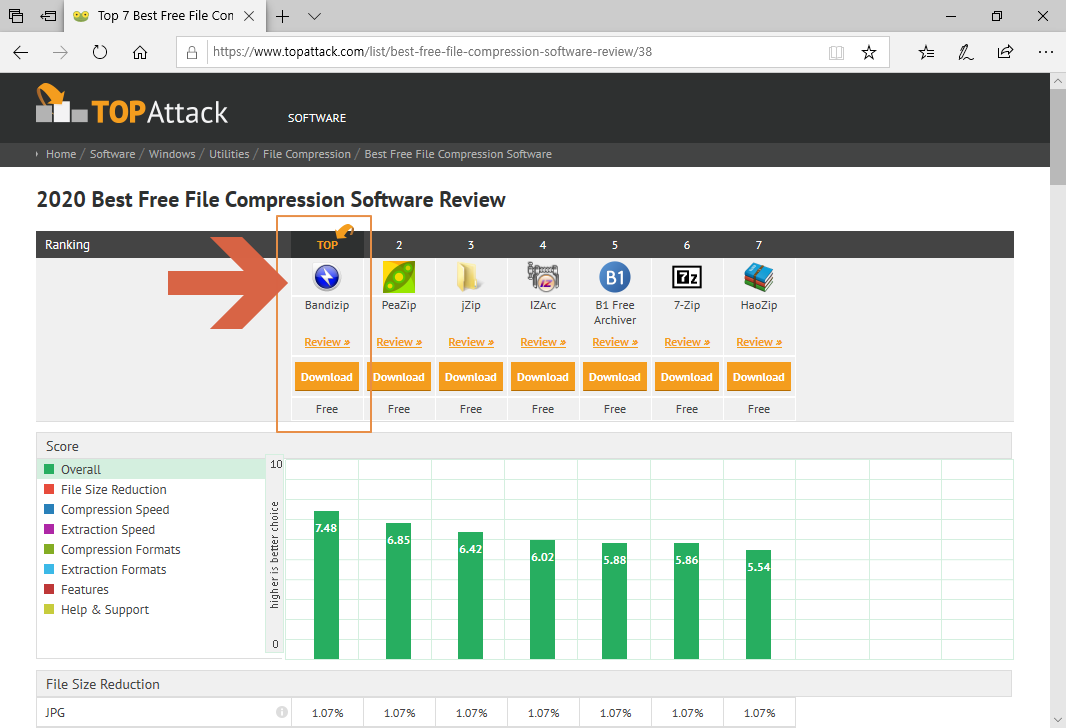Open Best Free File Compression Software breadcrumb
Screen dimensions: 1066x728
click(x=458, y=154)
